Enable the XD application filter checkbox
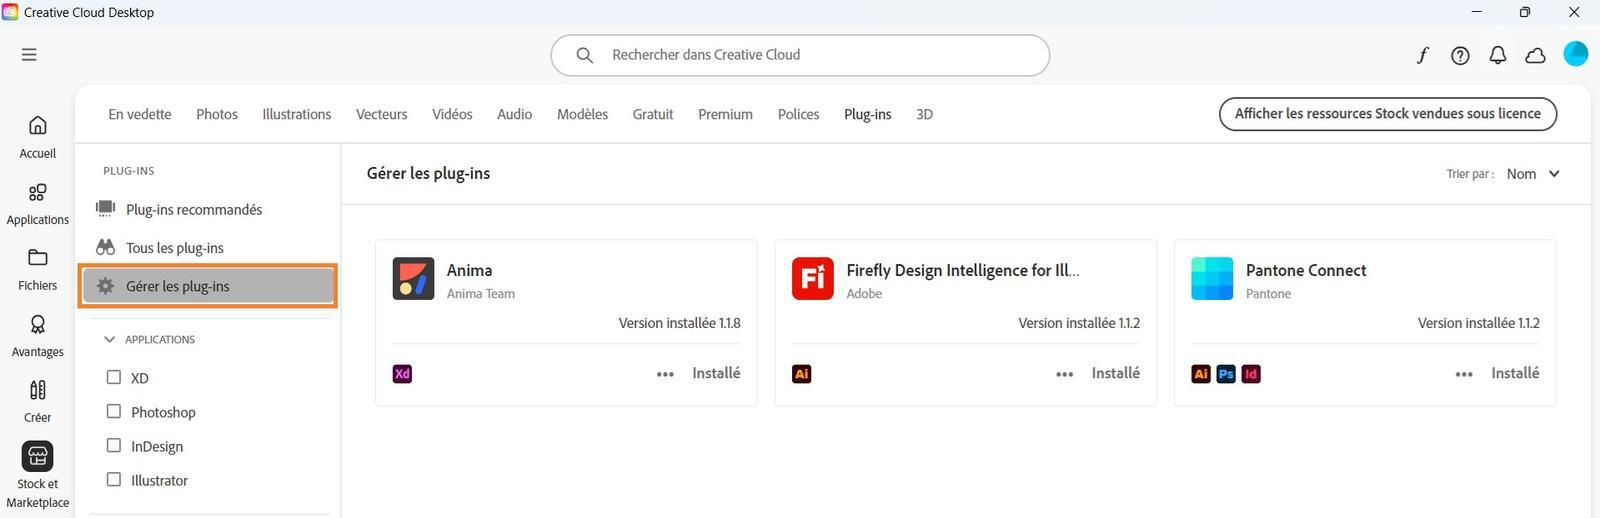This screenshot has width=1600, height=518. (x=114, y=378)
